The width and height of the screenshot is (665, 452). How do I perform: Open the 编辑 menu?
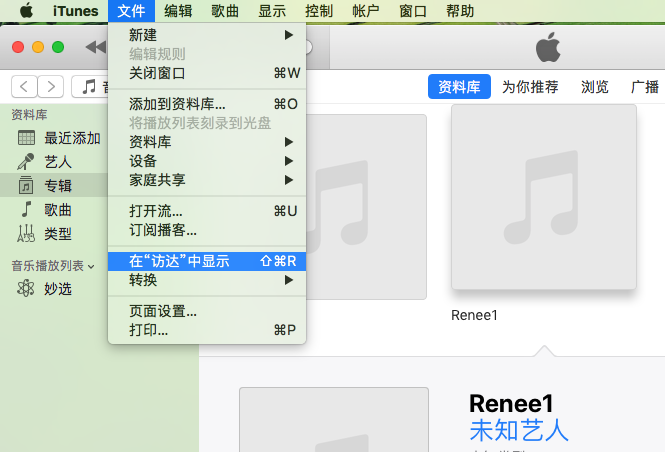[178, 11]
